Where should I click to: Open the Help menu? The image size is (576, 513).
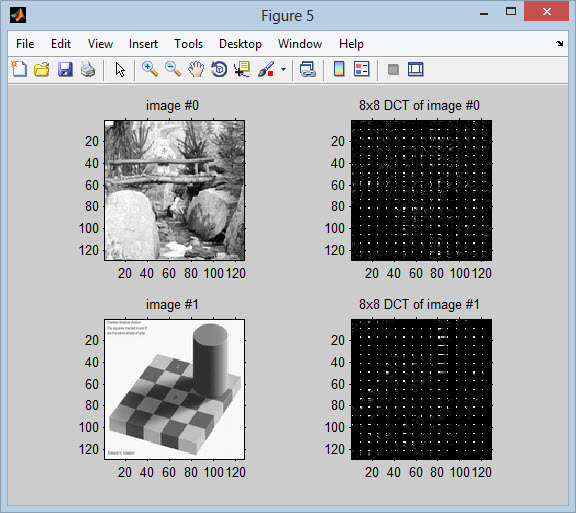click(351, 44)
